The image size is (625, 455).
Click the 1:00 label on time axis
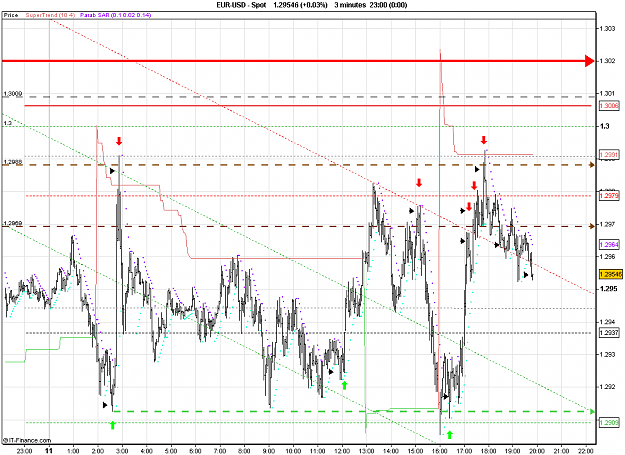[73, 451]
